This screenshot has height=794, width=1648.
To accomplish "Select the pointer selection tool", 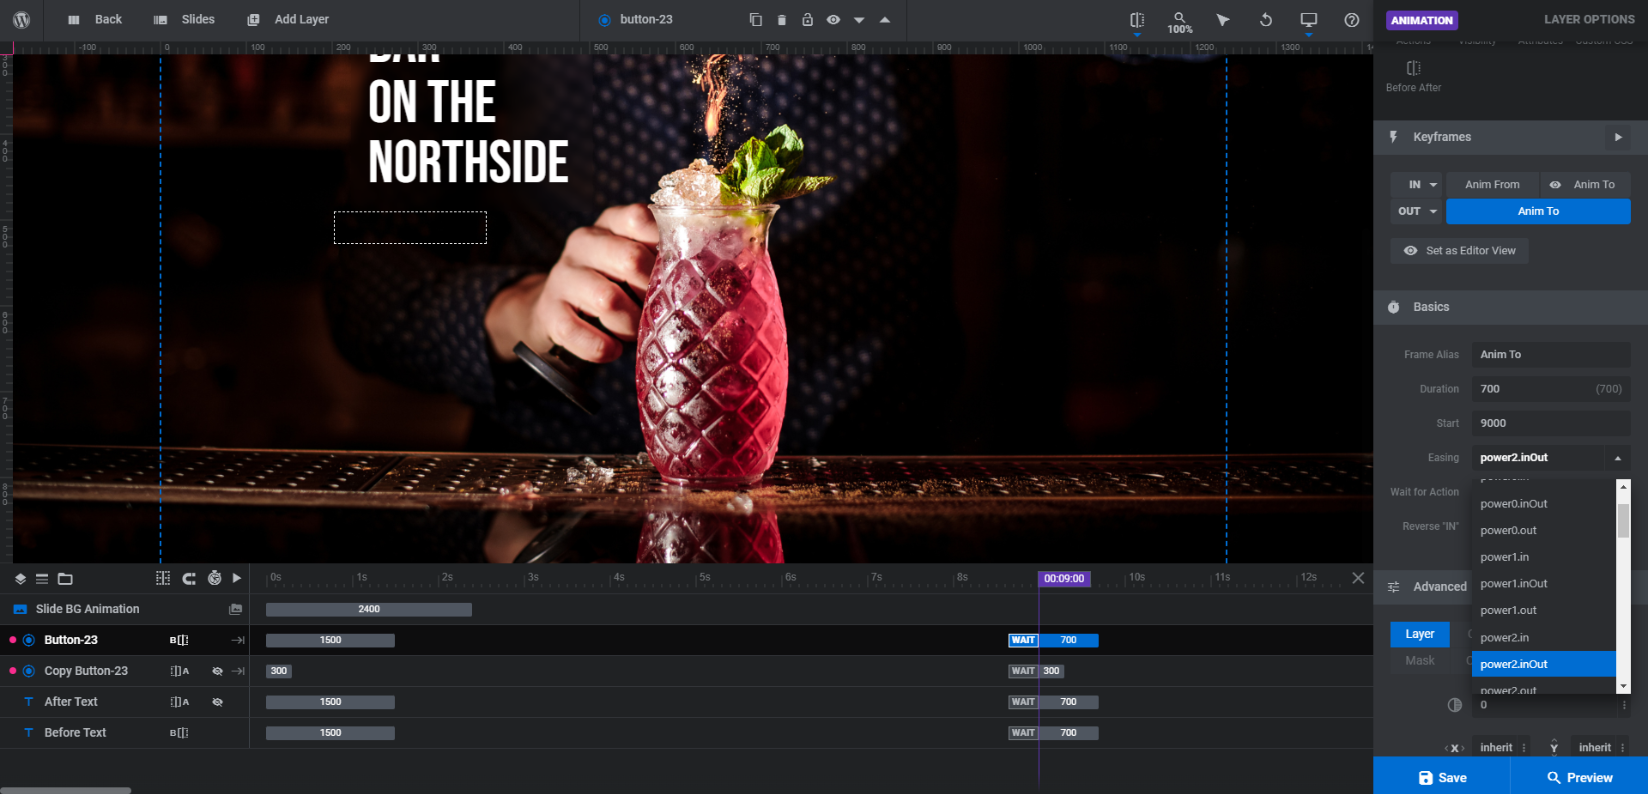I will click(x=1222, y=20).
